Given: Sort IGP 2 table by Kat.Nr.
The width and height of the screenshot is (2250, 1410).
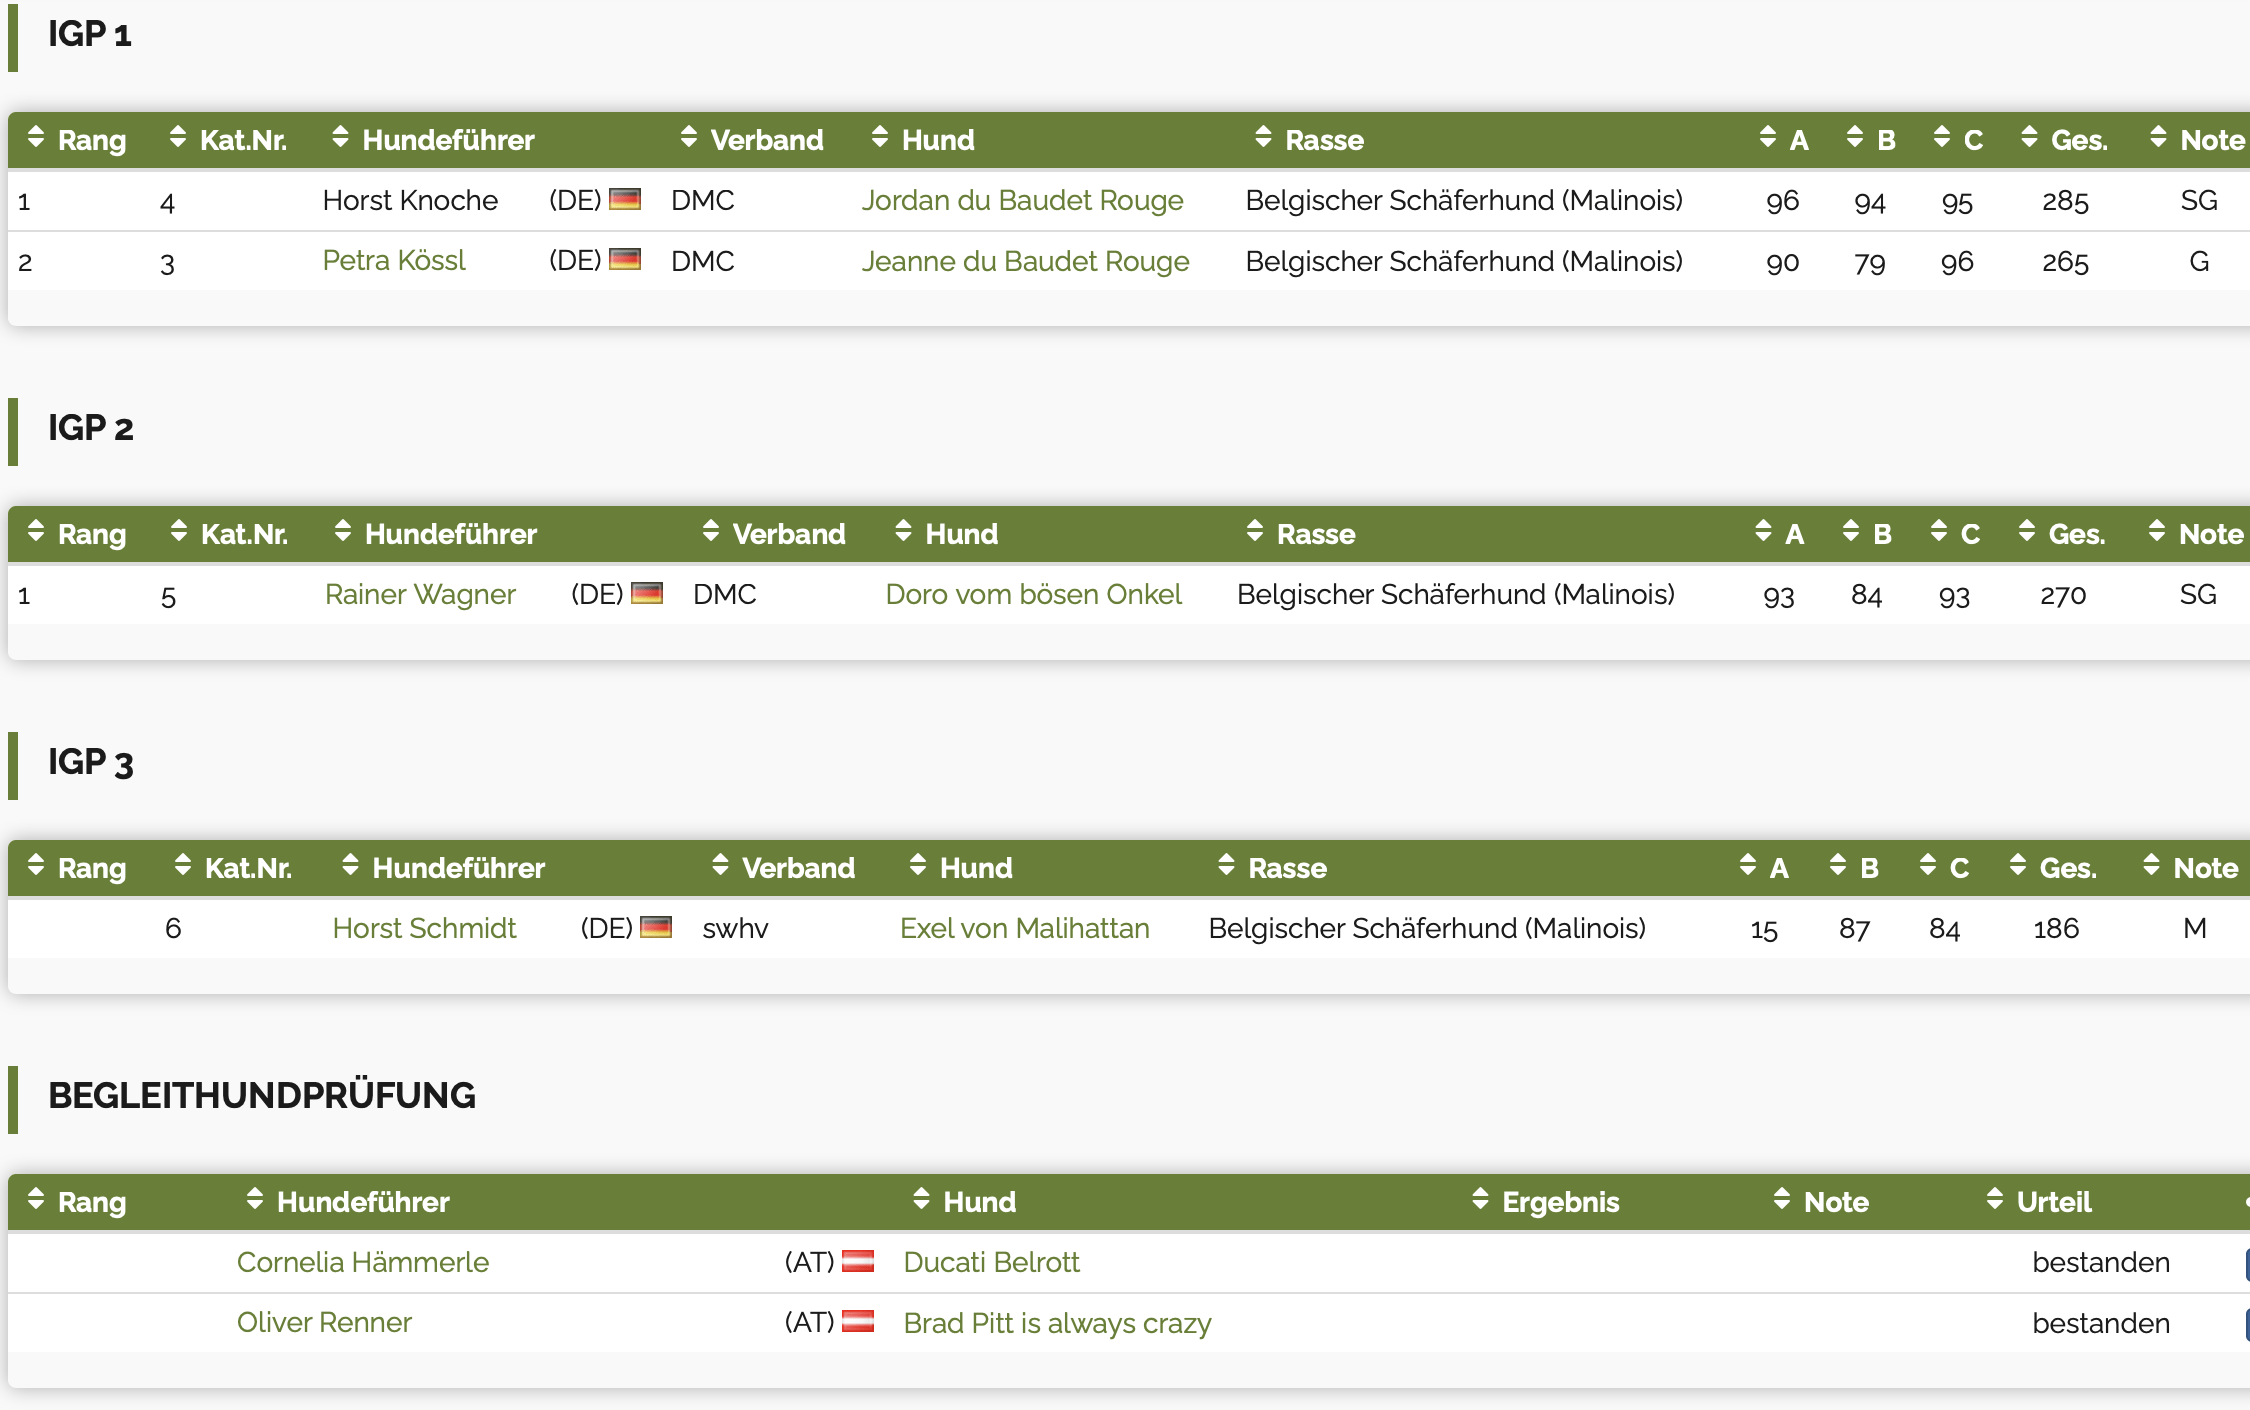Looking at the screenshot, I should (230, 534).
